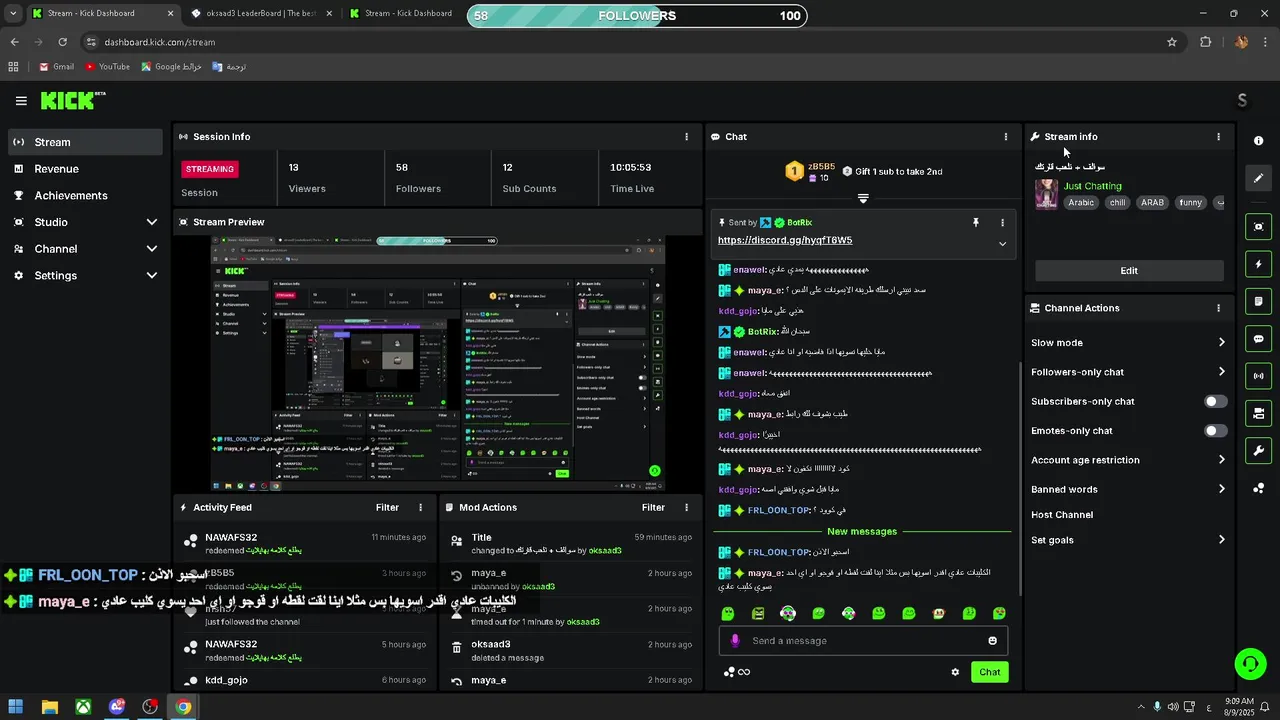
Task: Open File Explorer from taskbar
Action: click(x=50, y=707)
